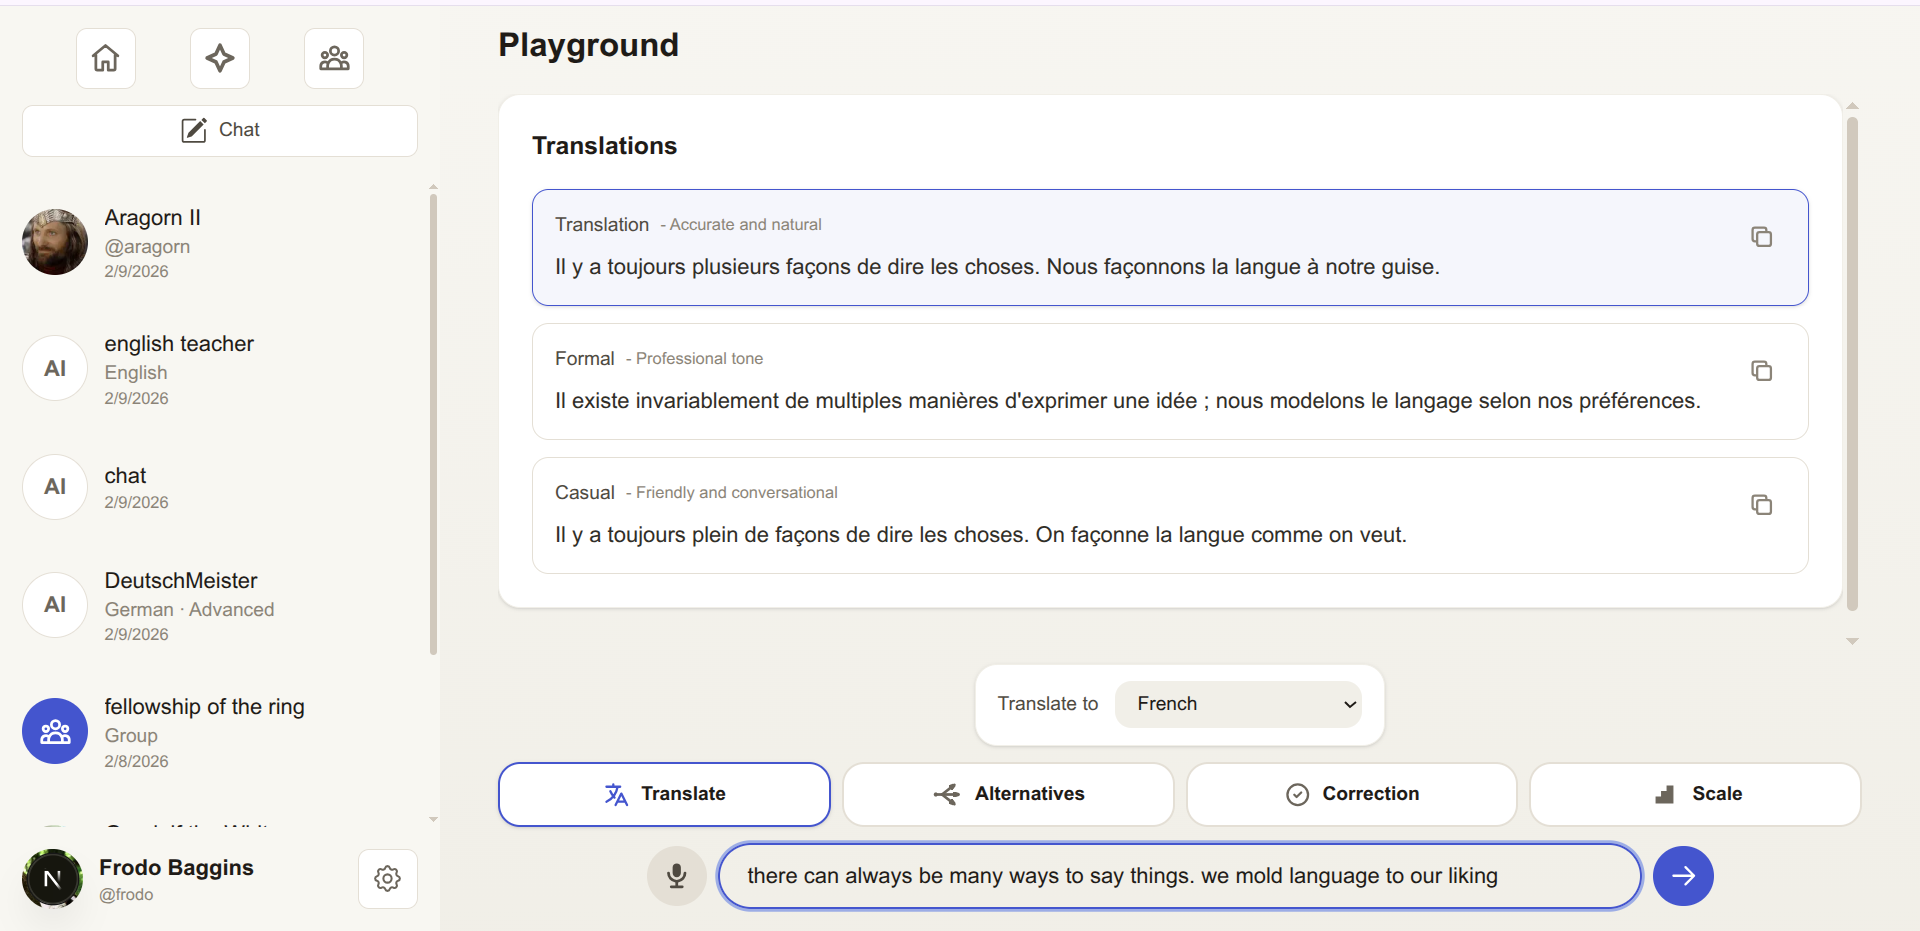Select the Formal professional tone card
Viewport: 1920px width, 931px height.
1170,382
